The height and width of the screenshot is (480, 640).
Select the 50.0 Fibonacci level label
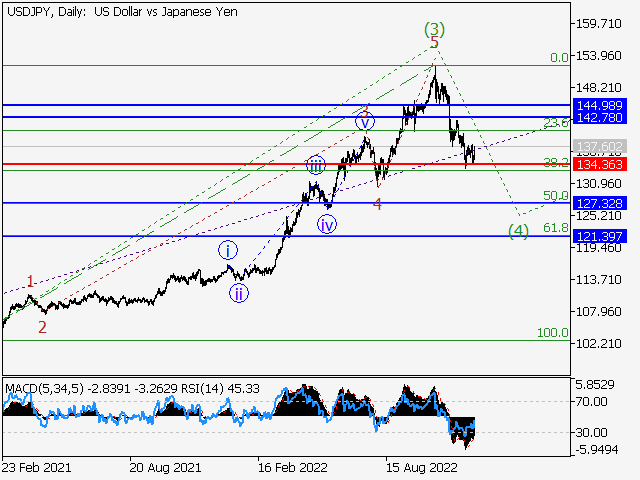pos(556,196)
